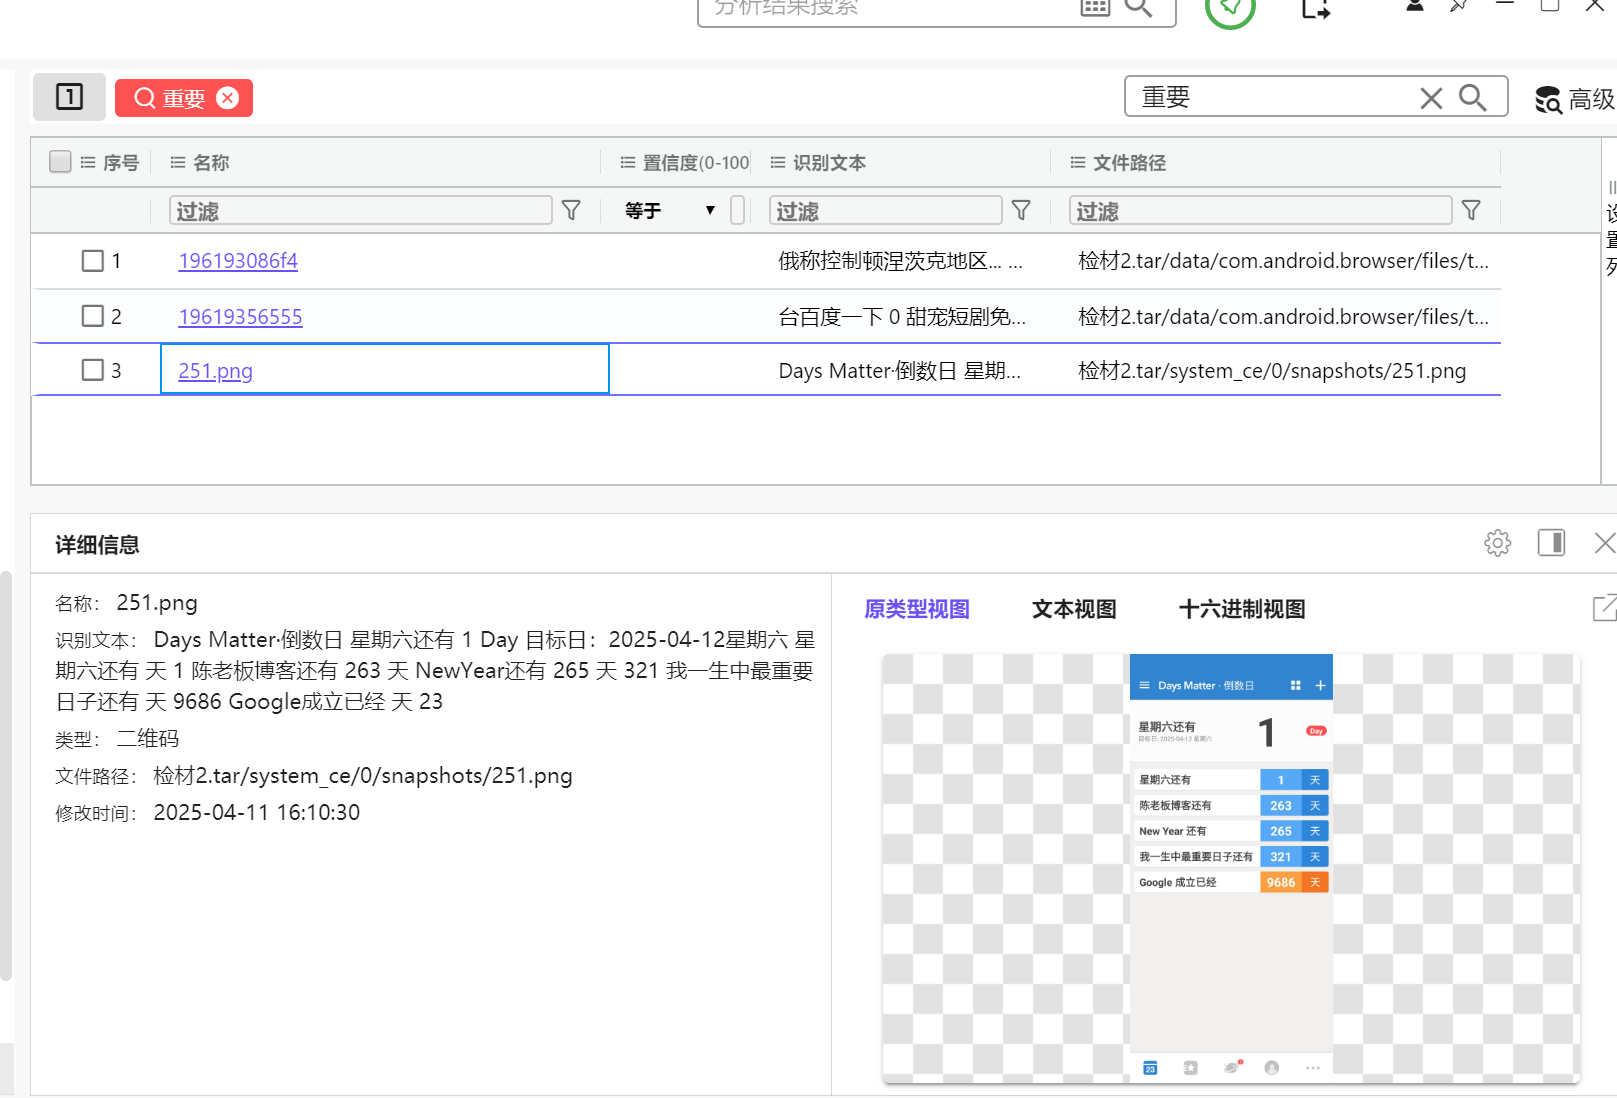Check row 1 checkbox

(90, 260)
